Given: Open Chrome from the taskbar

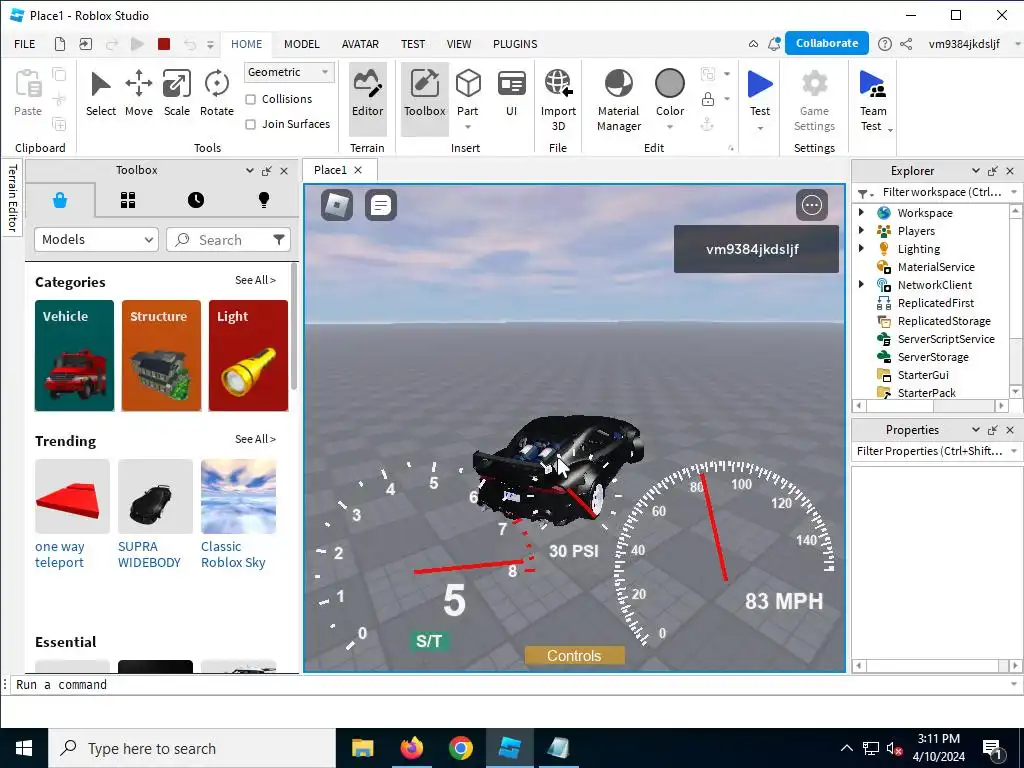Looking at the screenshot, I should pos(460,748).
